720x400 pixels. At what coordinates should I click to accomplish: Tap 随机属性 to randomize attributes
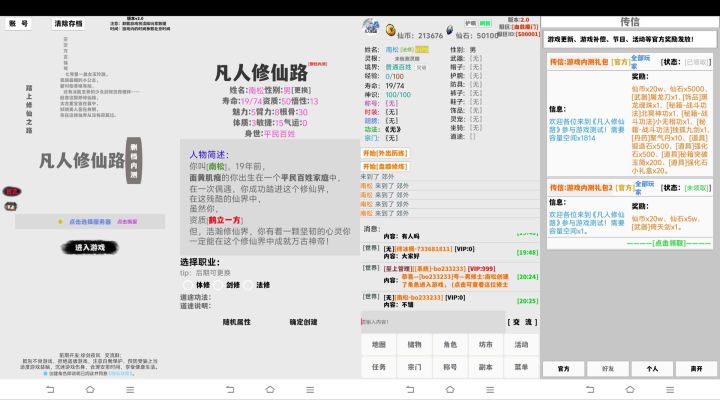tap(236, 322)
